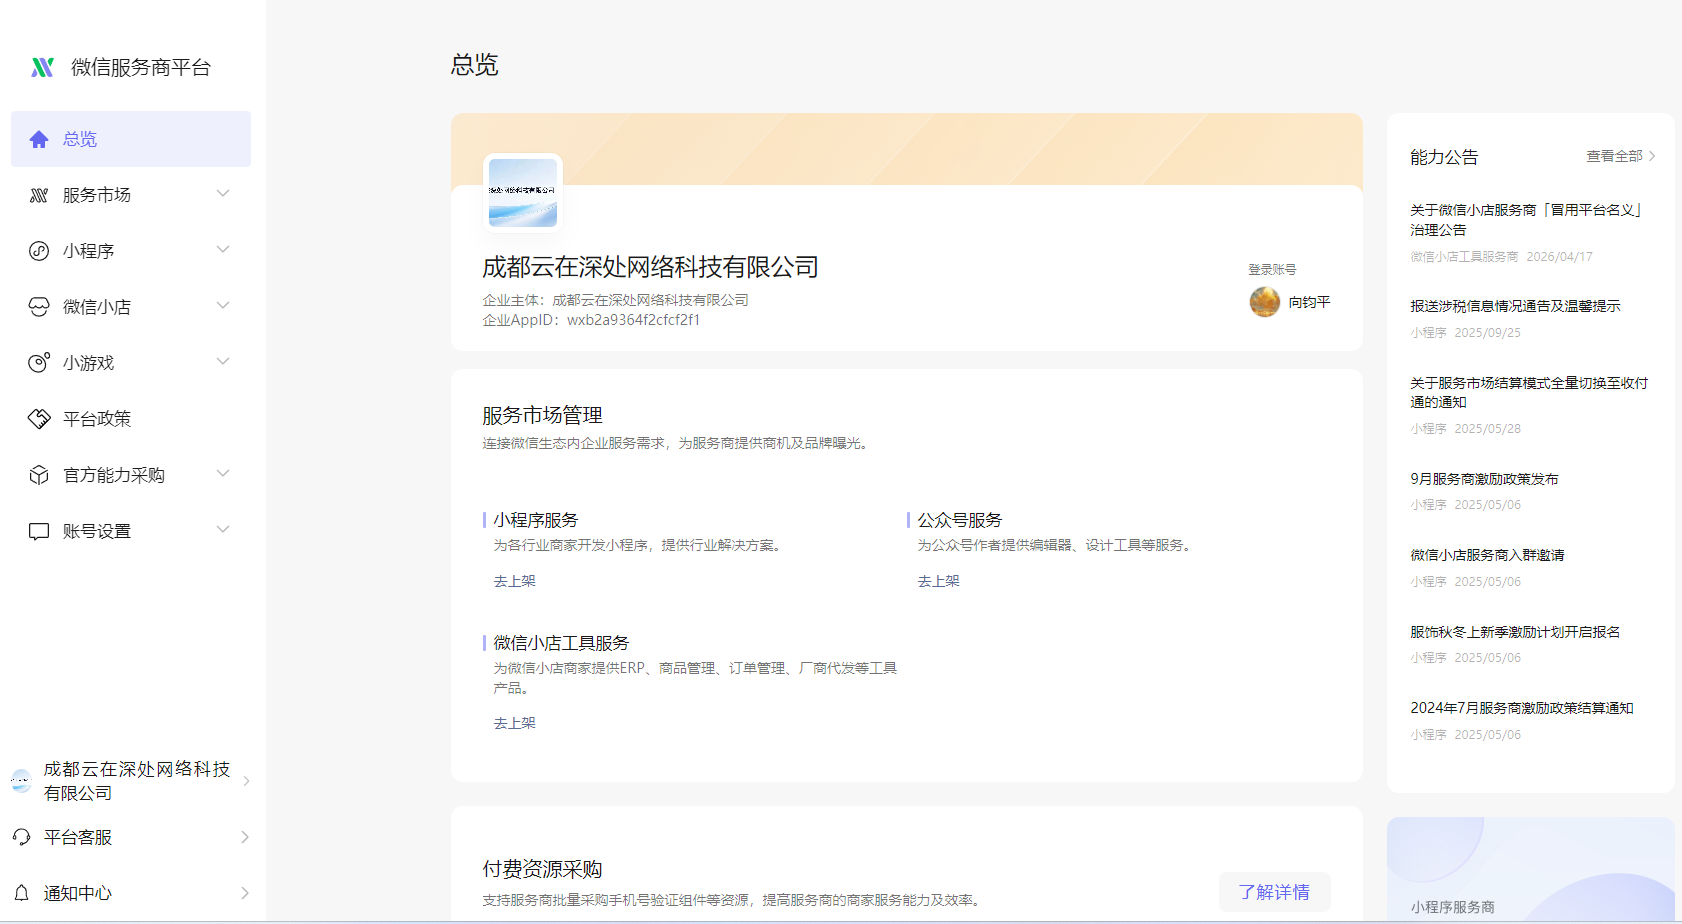Click the company logo thumbnail

pos(523,193)
